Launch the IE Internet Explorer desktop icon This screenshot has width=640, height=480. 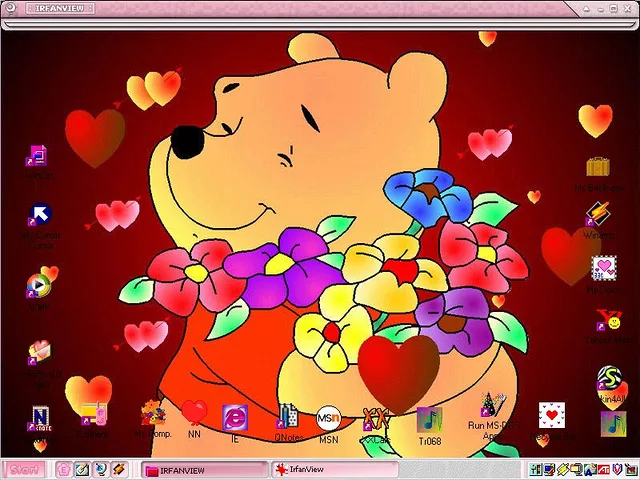pos(235,418)
